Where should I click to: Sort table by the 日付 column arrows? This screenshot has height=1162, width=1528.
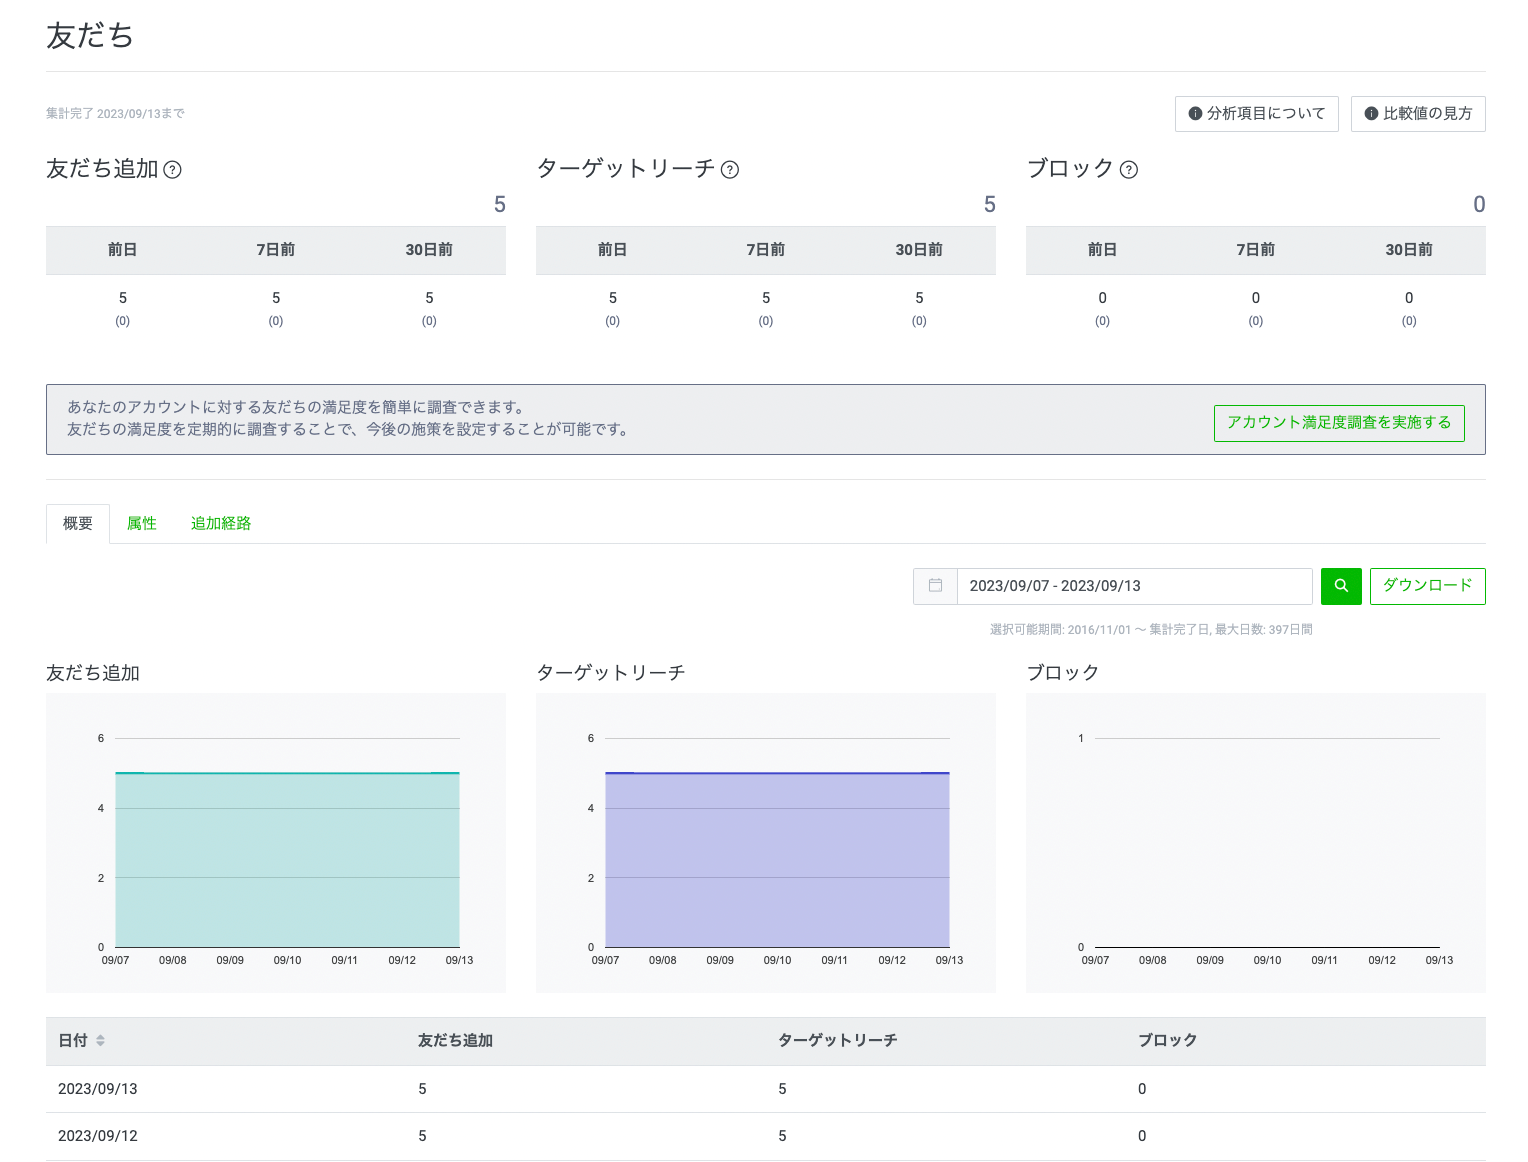[100, 1041]
